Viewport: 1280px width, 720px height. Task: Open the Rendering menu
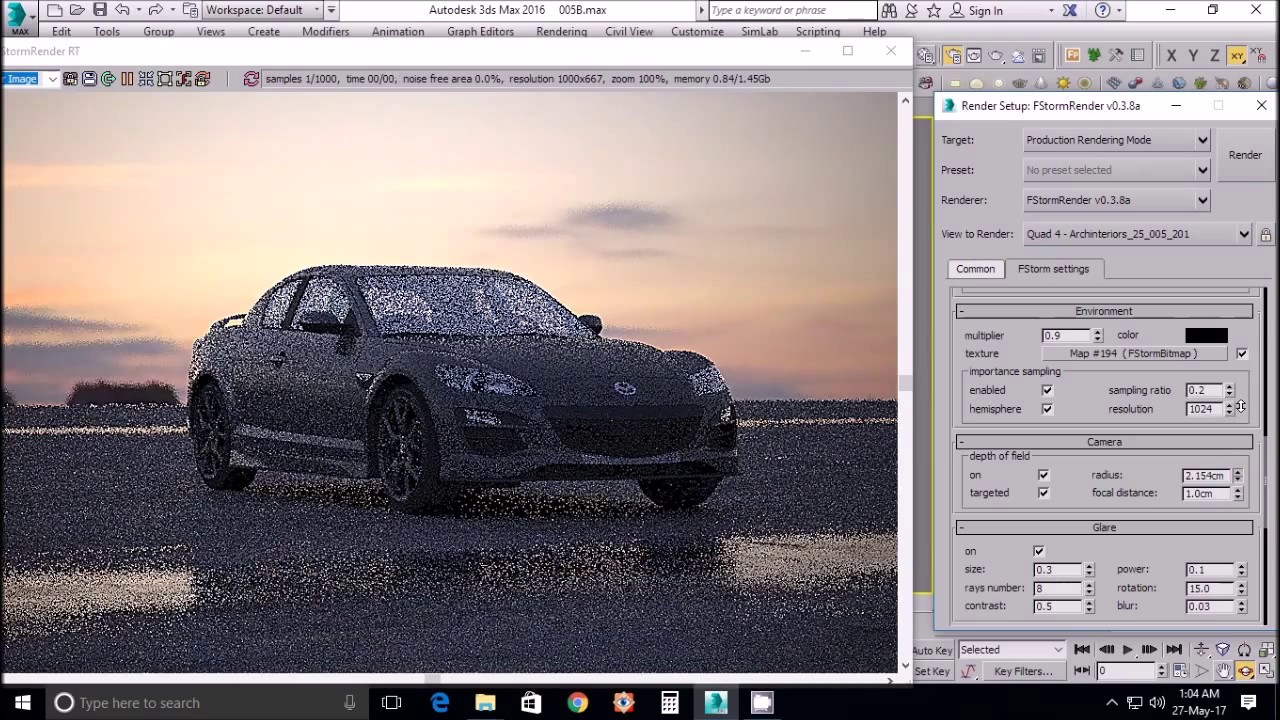[561, 32]
